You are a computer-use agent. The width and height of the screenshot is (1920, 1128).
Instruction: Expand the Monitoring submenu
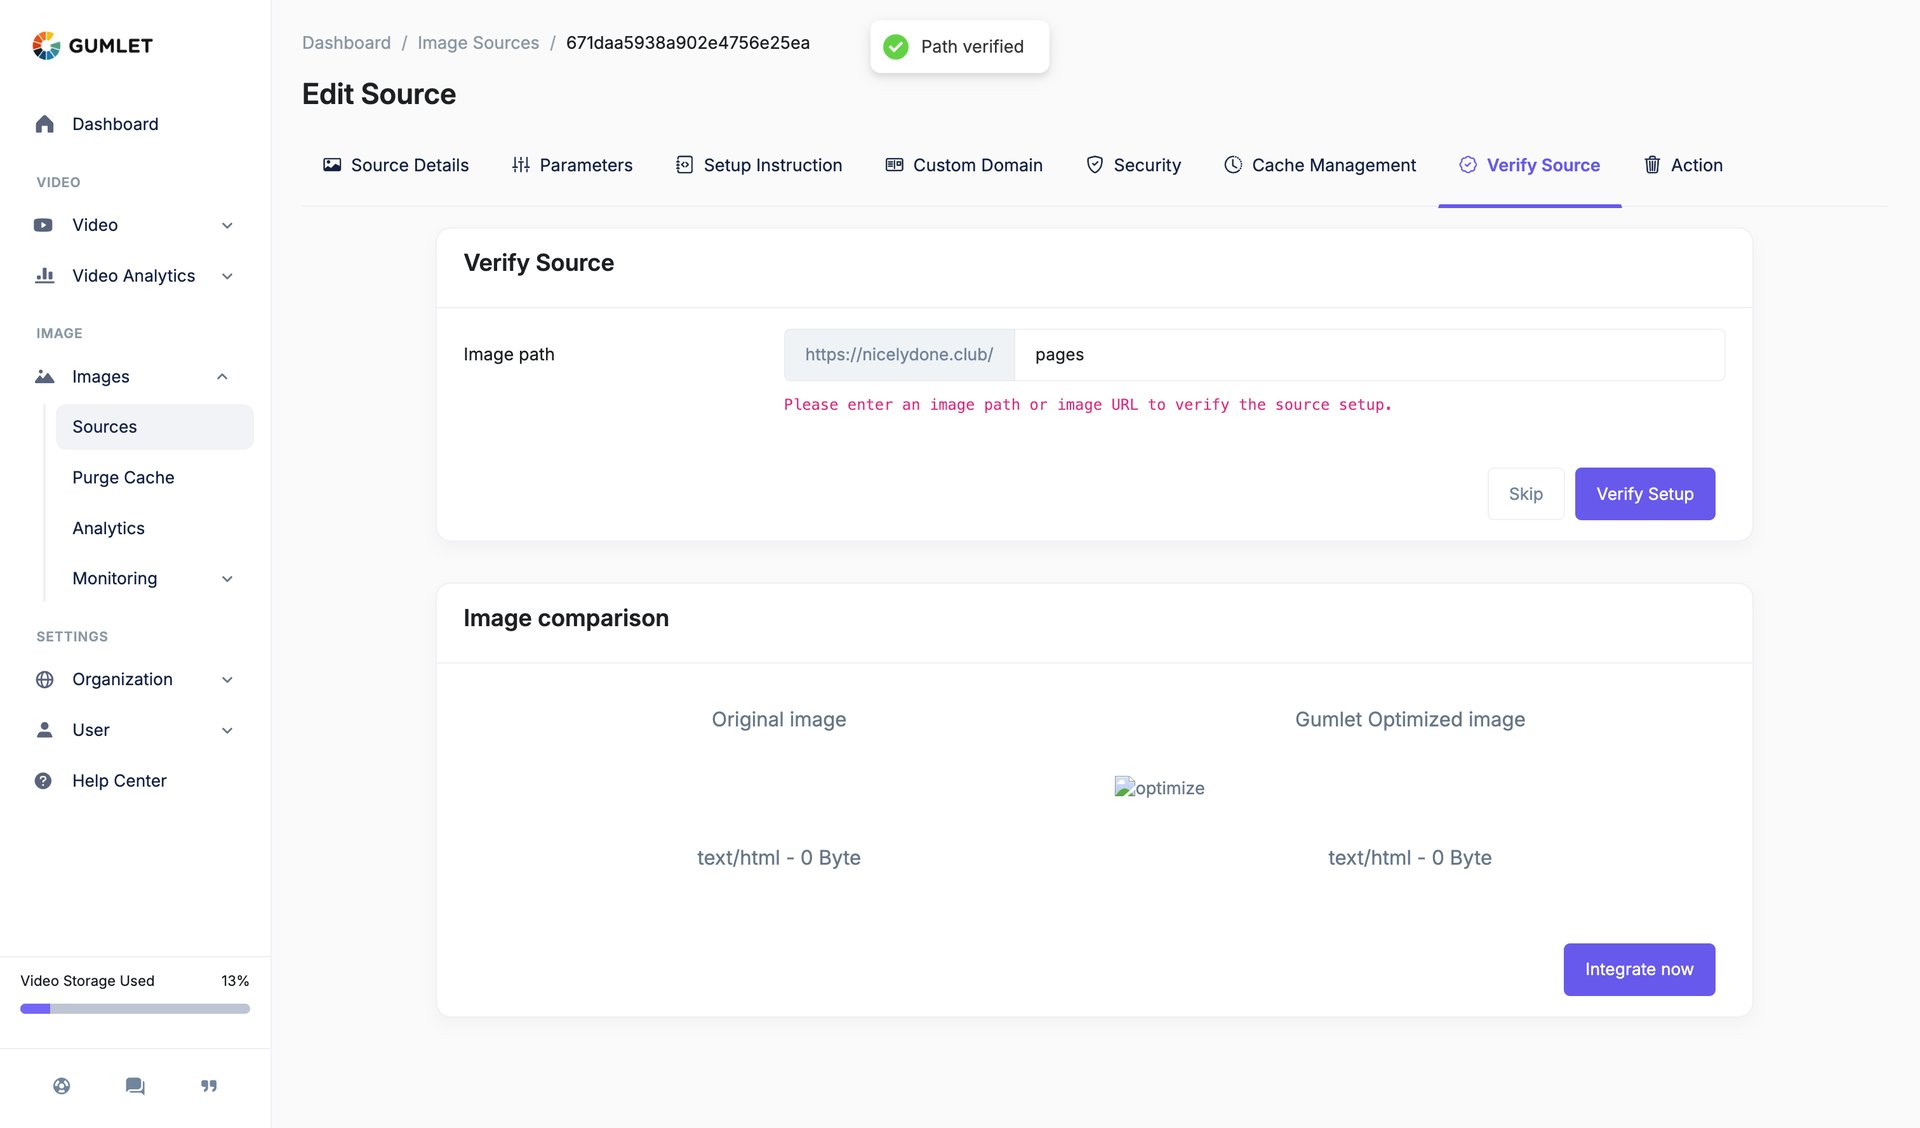[x=228, y=578]
